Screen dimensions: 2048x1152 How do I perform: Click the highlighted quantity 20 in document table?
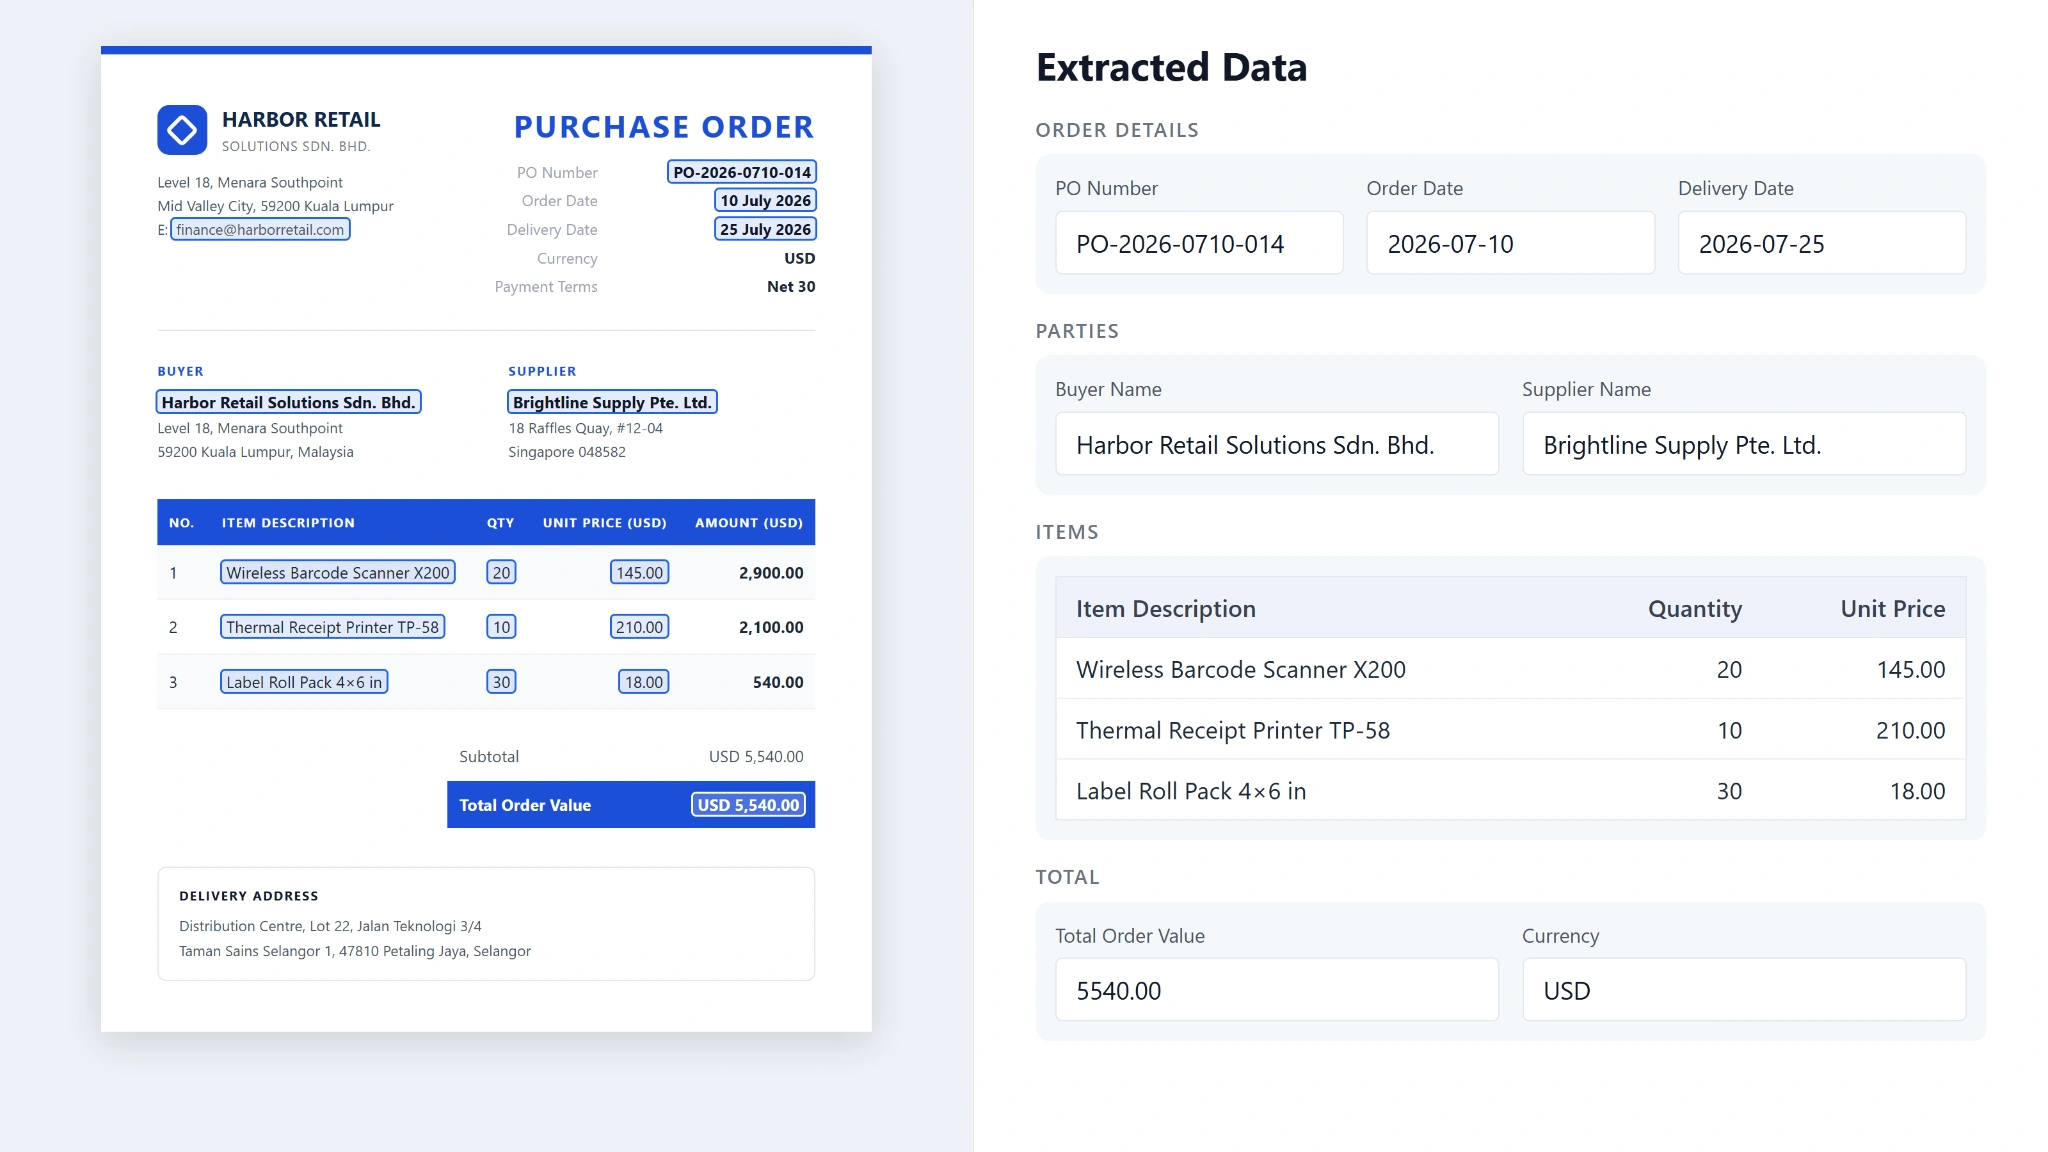tap(501, 572)
